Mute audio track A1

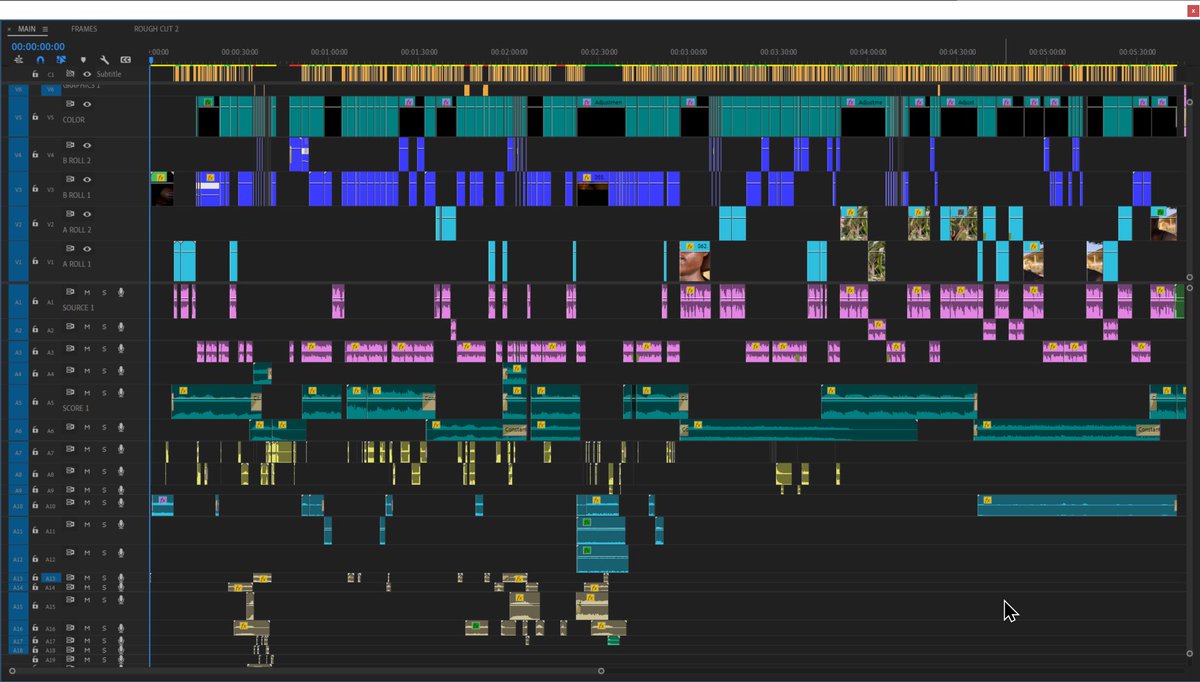tap(88, 291)
